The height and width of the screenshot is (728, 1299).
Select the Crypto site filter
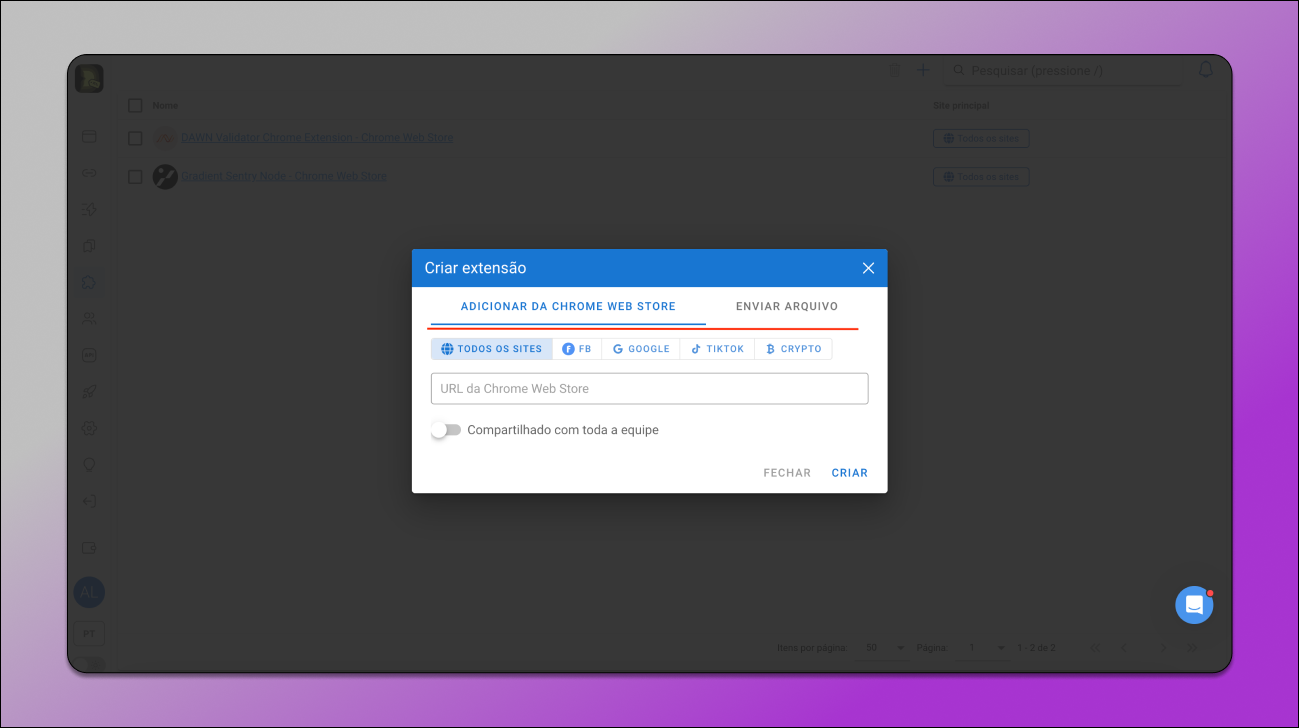pos(793,349)
